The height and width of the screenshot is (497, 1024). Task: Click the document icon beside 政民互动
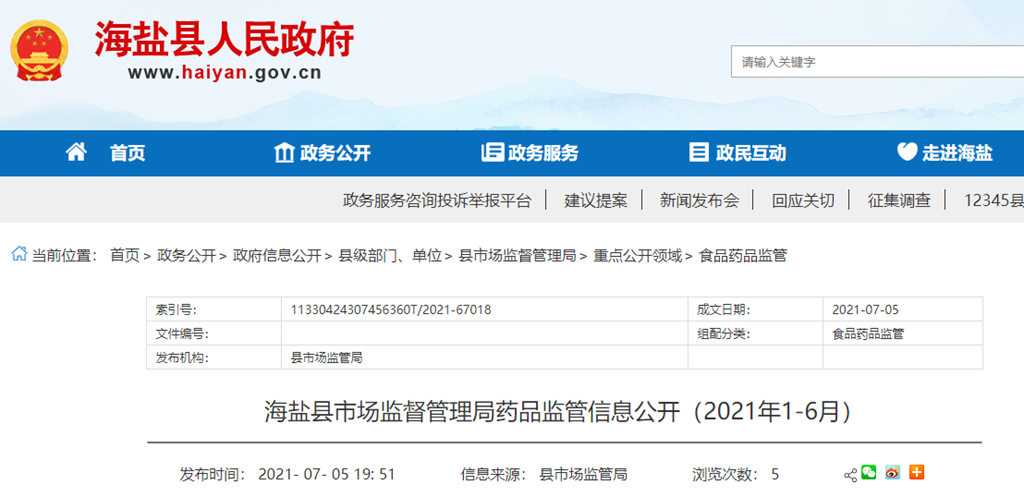coord(699,153)
